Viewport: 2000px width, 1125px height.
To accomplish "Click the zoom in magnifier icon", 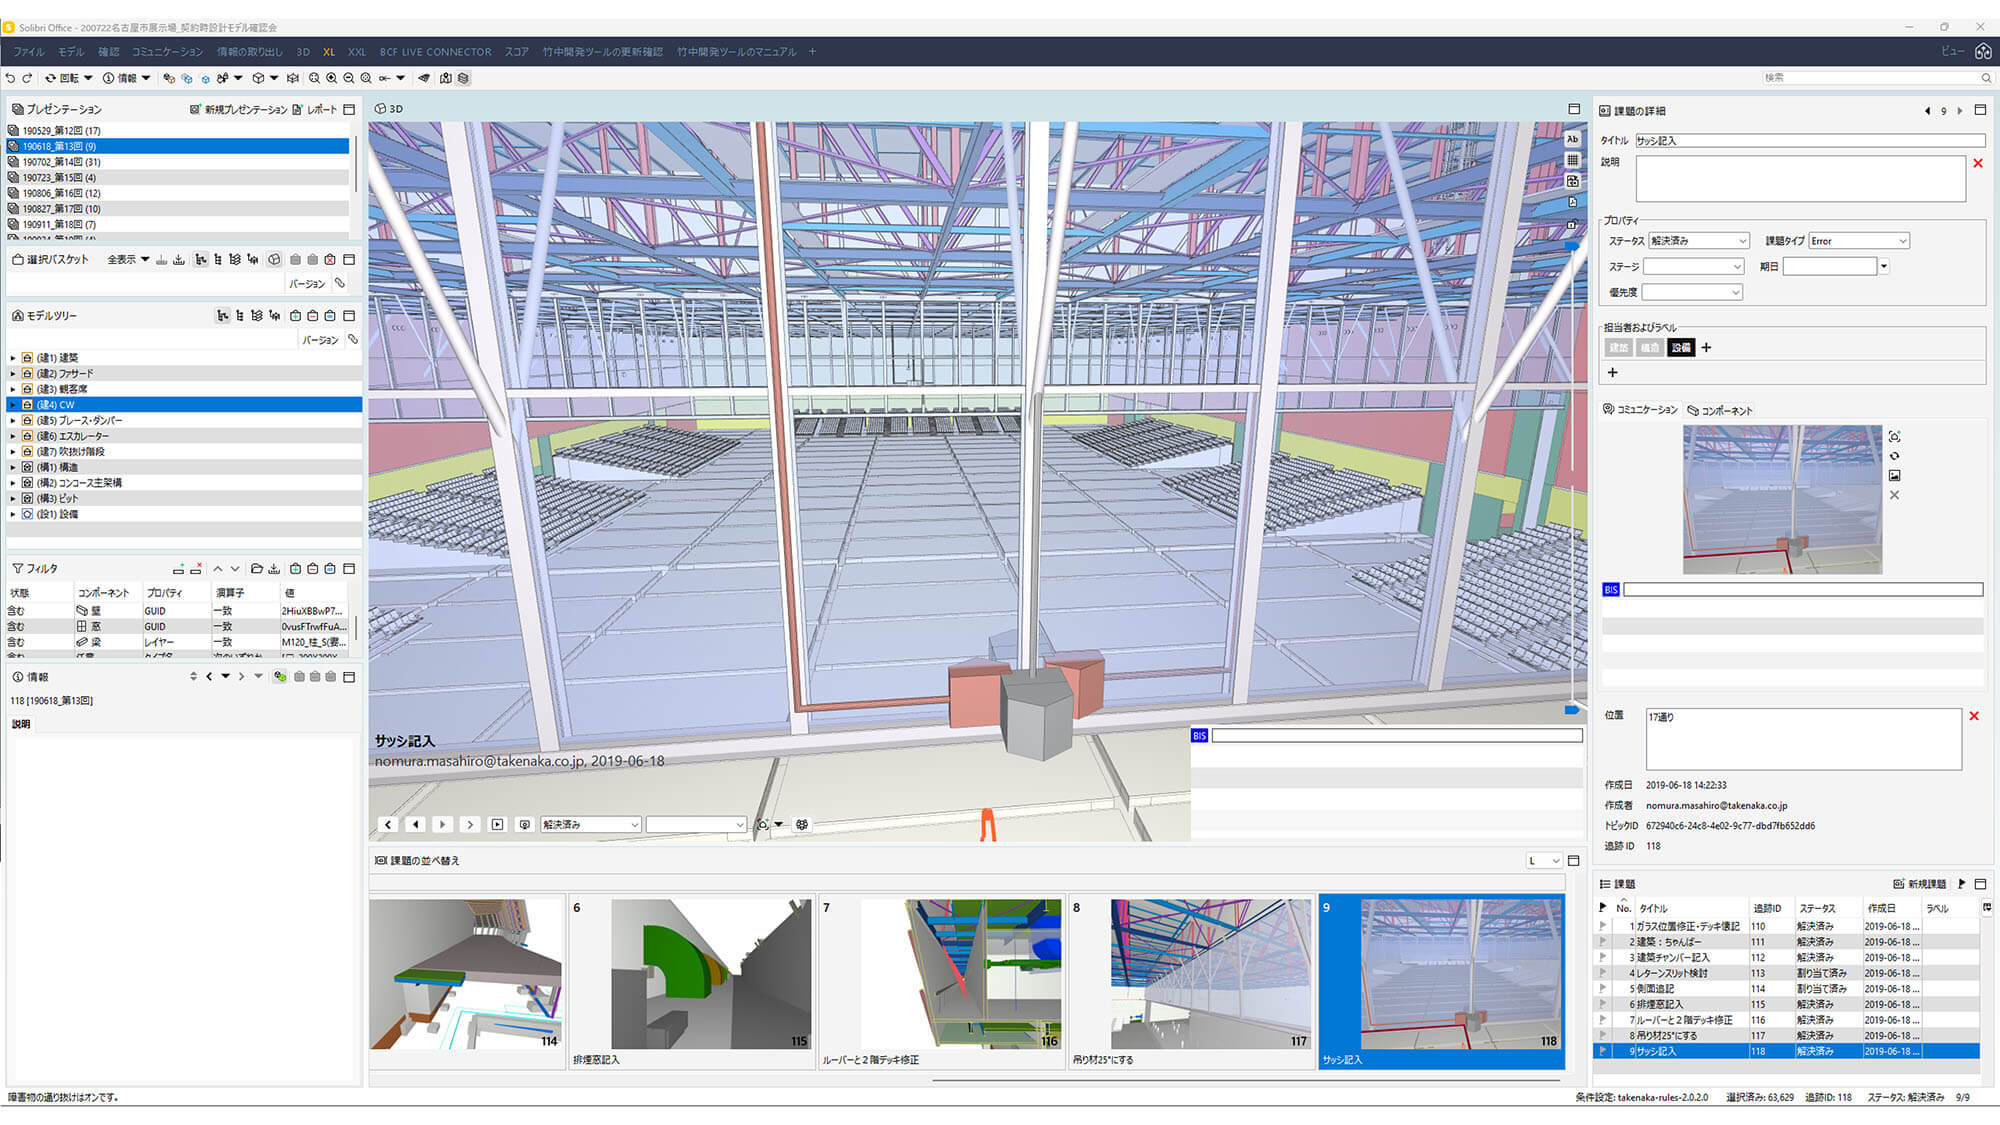I will tap(331, 78).
